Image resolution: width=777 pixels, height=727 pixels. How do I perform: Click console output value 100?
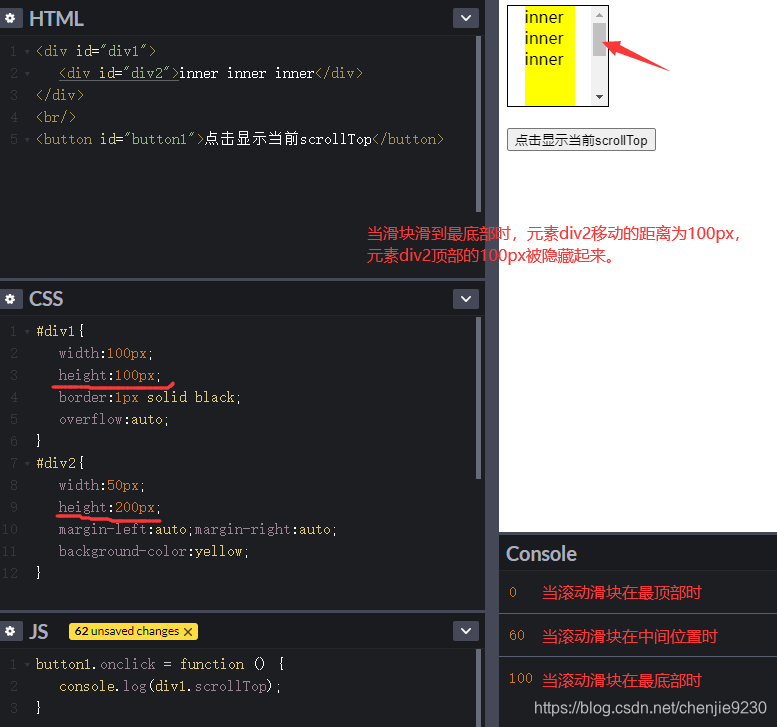pos(521,678)
